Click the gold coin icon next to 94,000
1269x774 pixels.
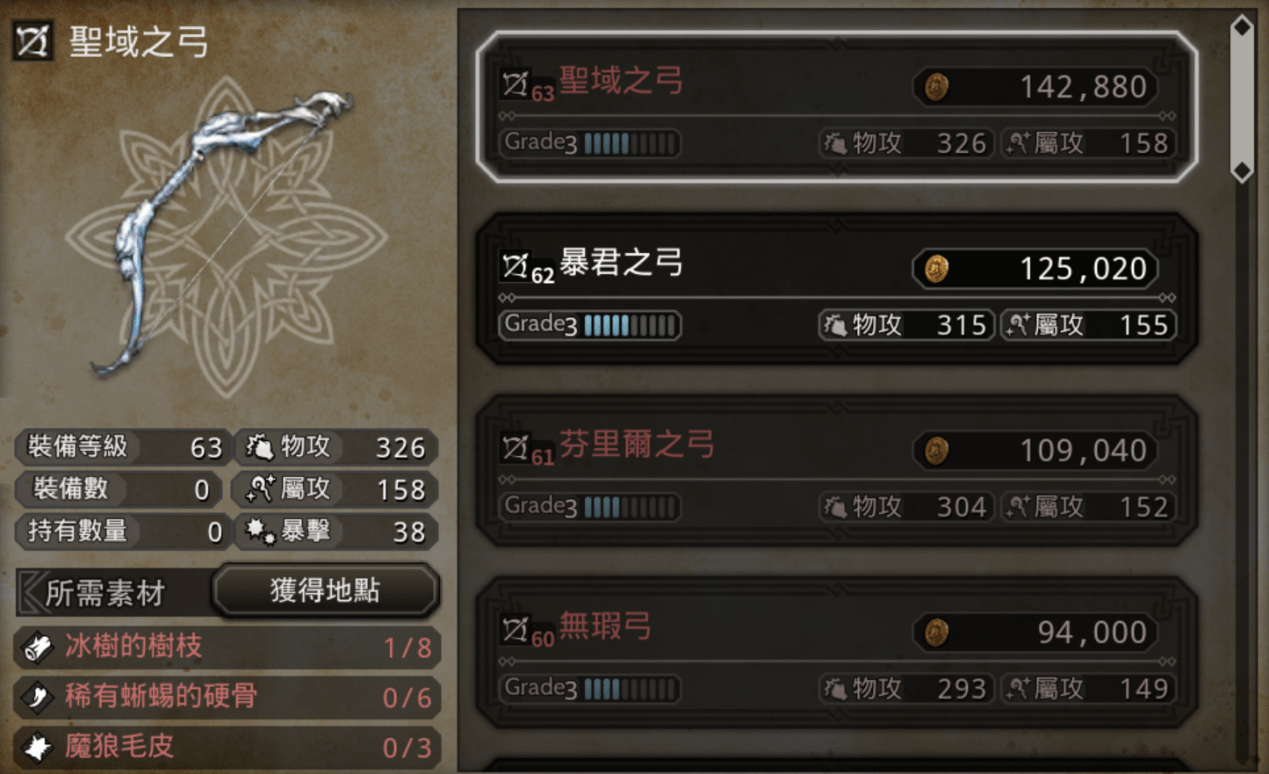click(936, 632)
